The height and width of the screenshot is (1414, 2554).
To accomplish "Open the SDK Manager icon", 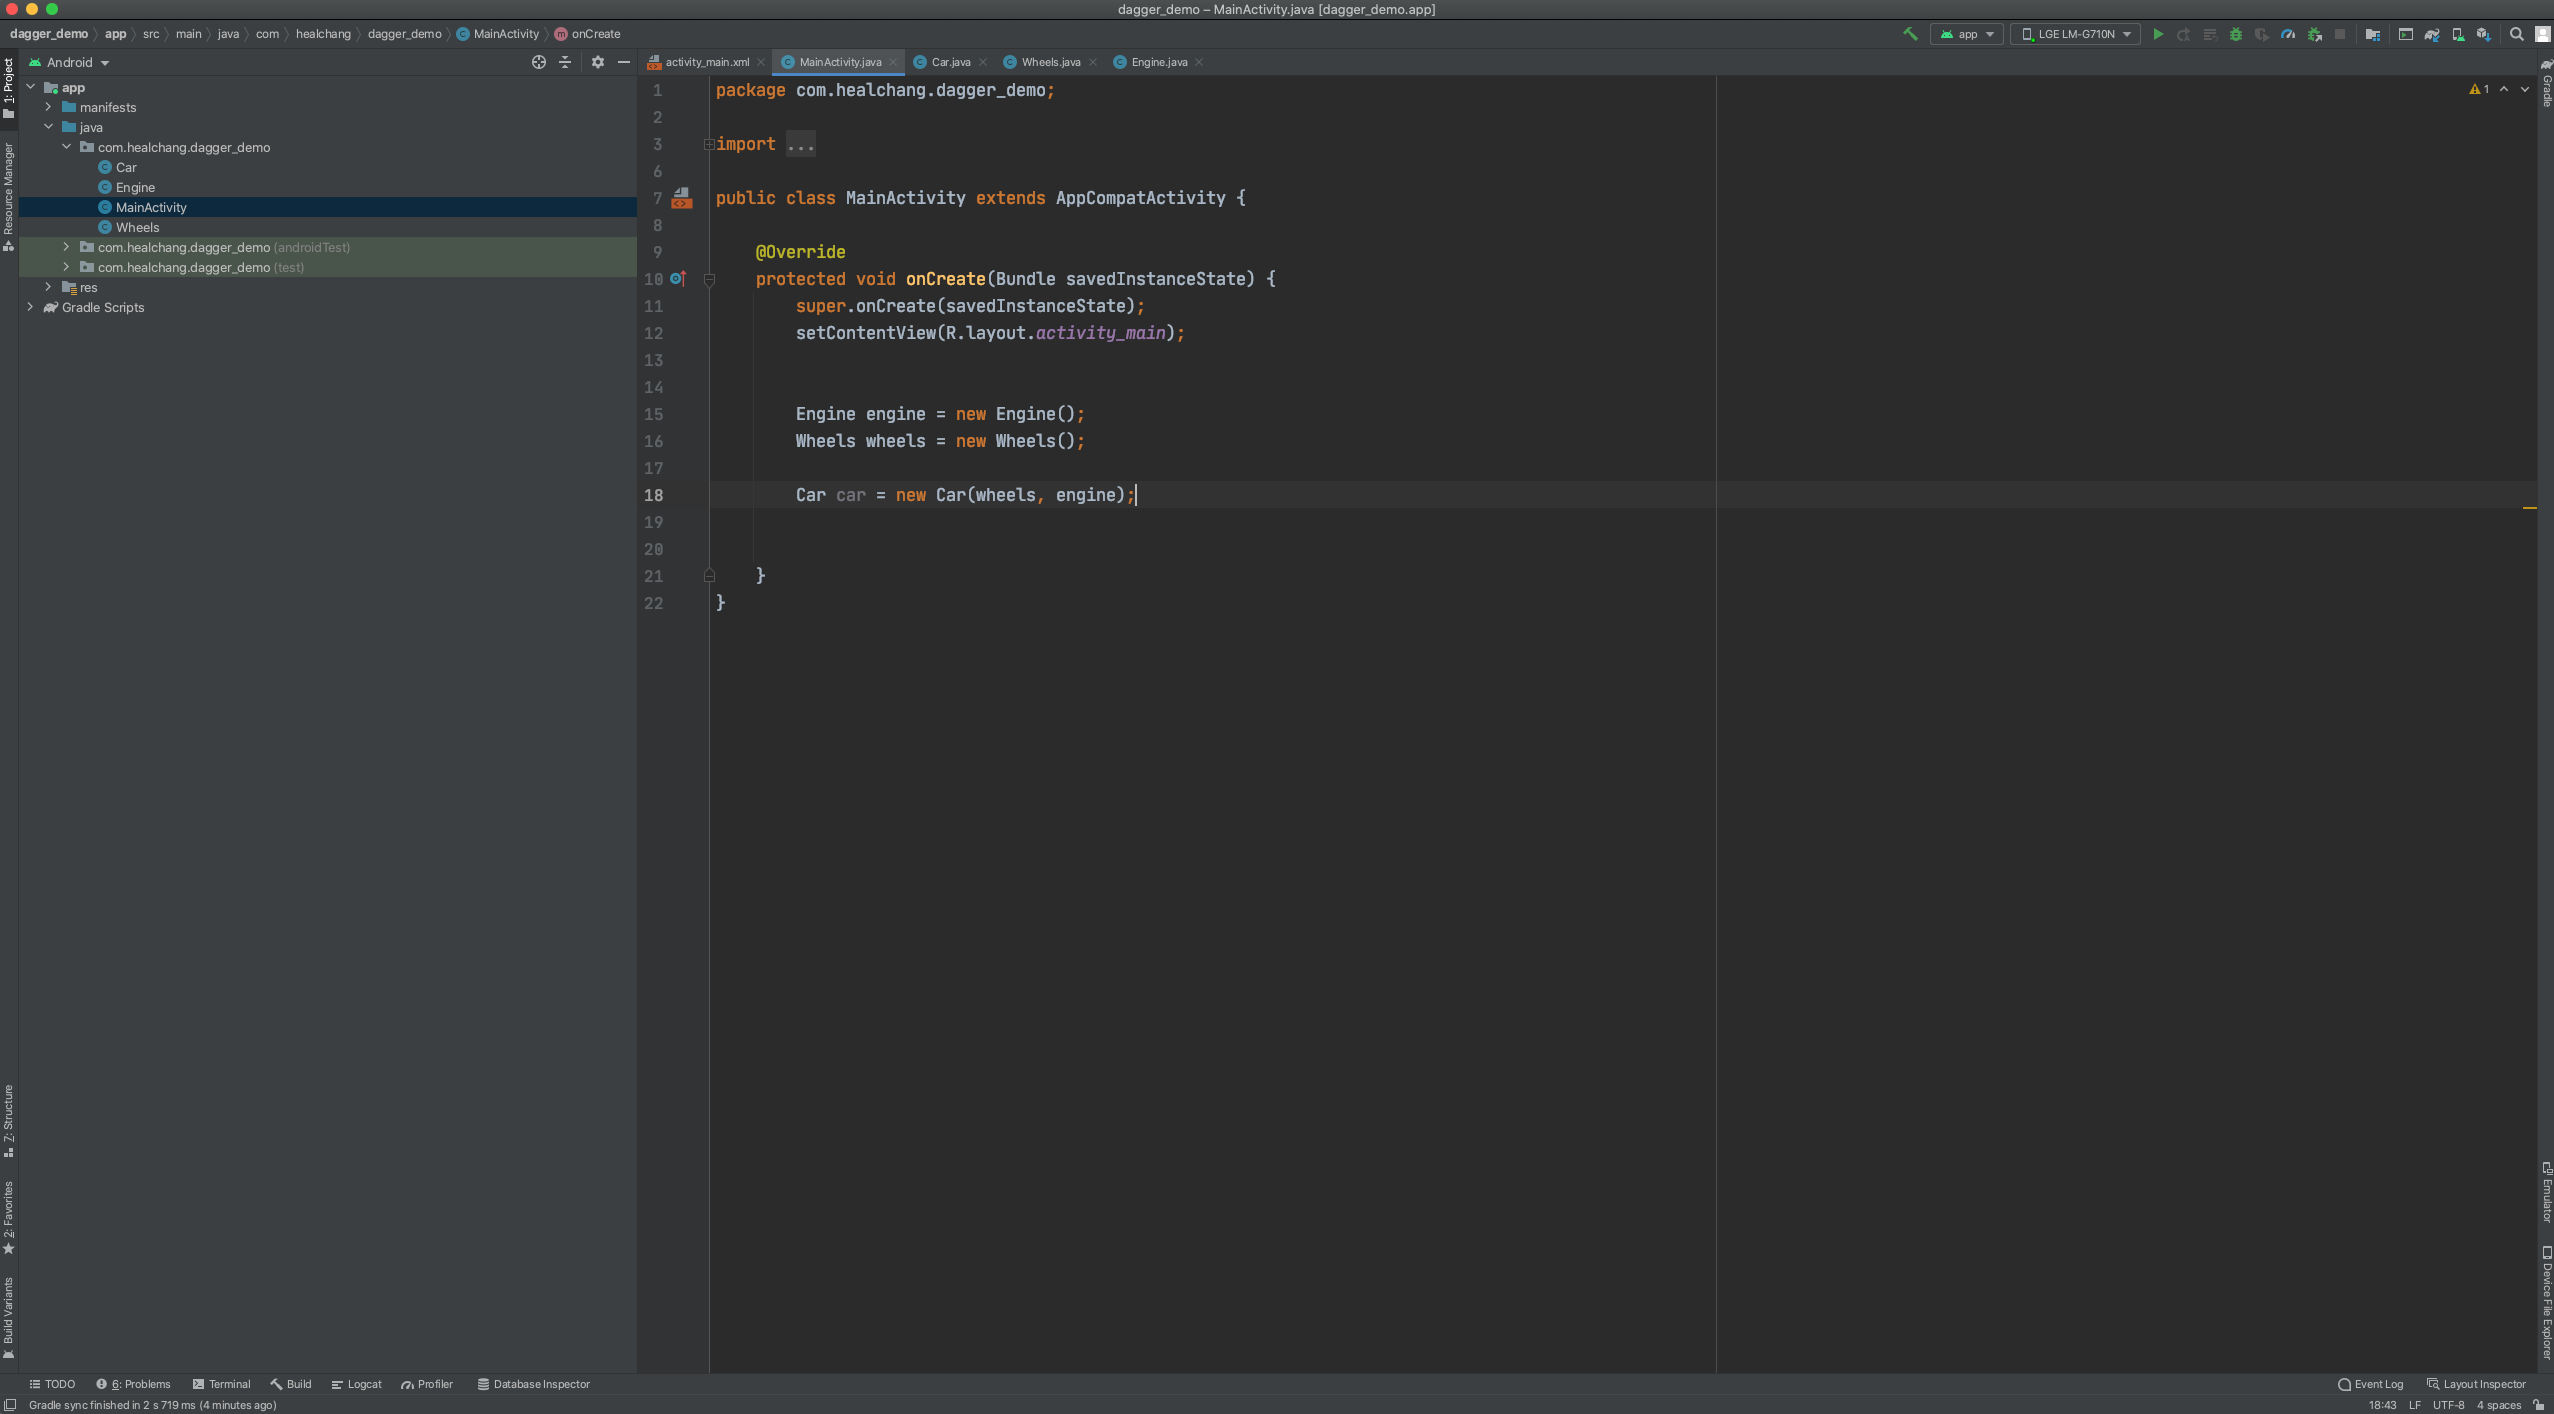I will pos(2484,34).
